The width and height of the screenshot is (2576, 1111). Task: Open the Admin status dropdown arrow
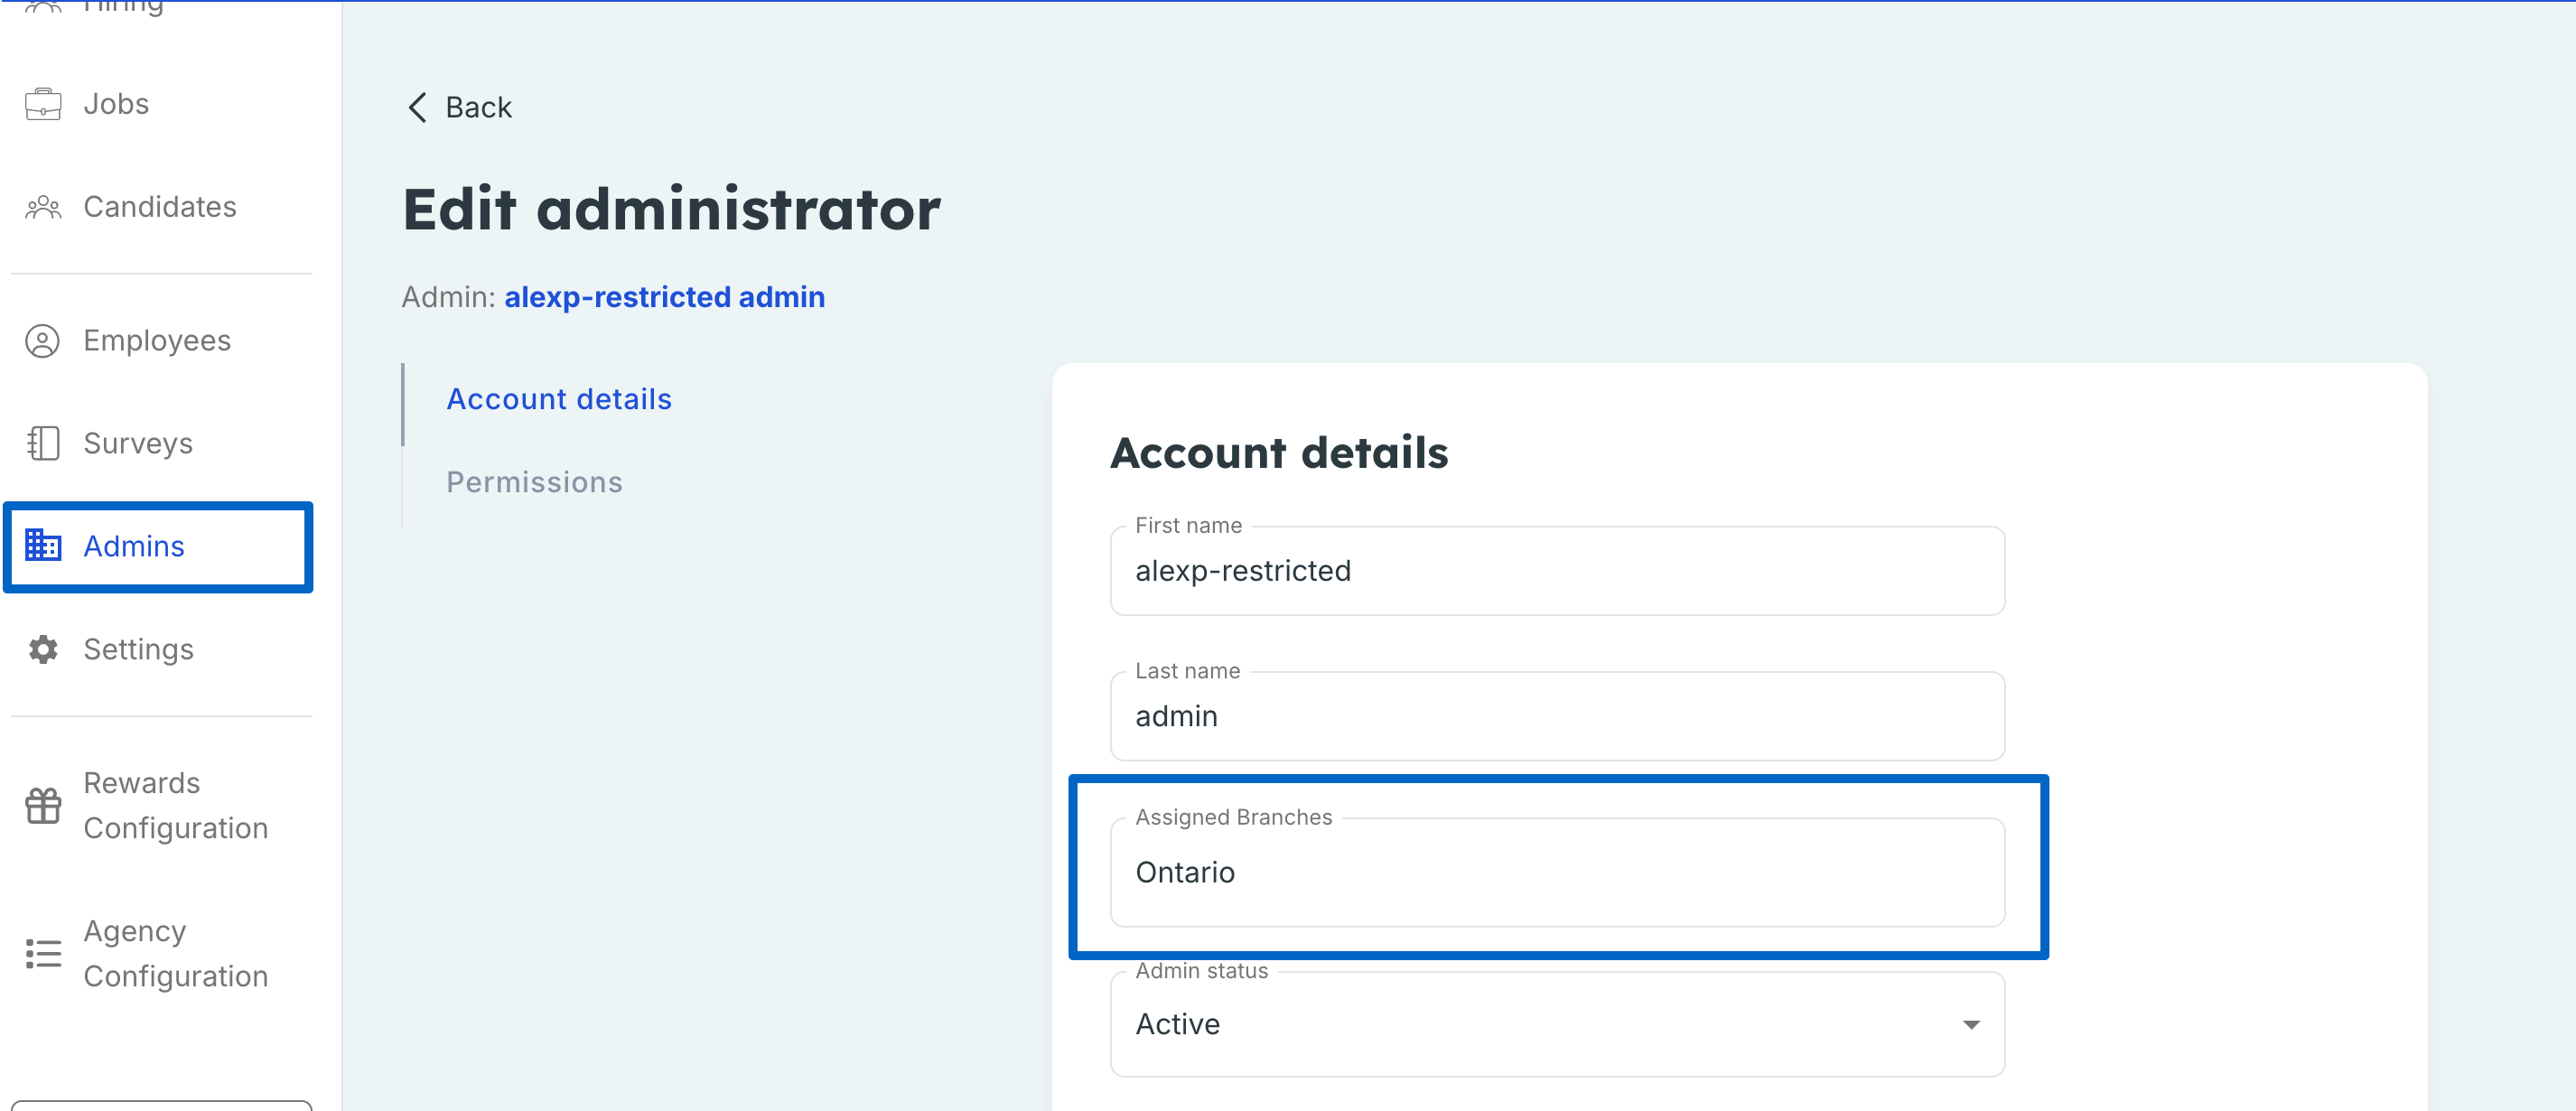click(x=1971, y=1024)
